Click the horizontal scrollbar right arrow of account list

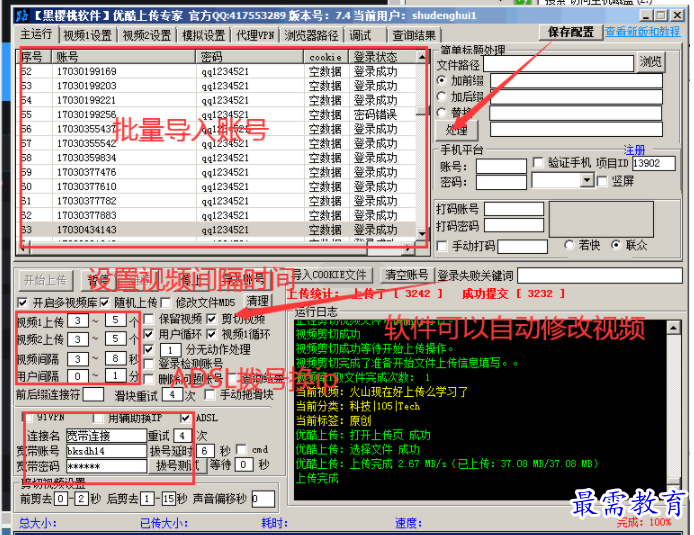point(408,249)
